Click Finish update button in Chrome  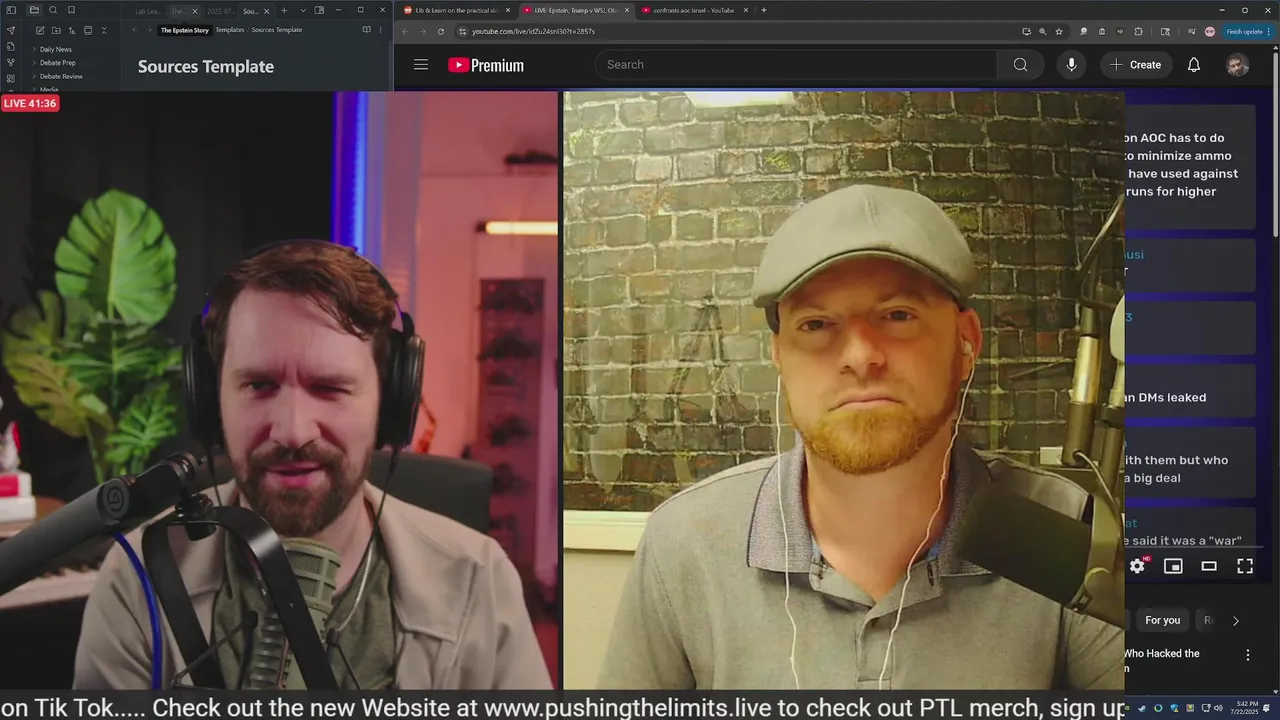1249,31
